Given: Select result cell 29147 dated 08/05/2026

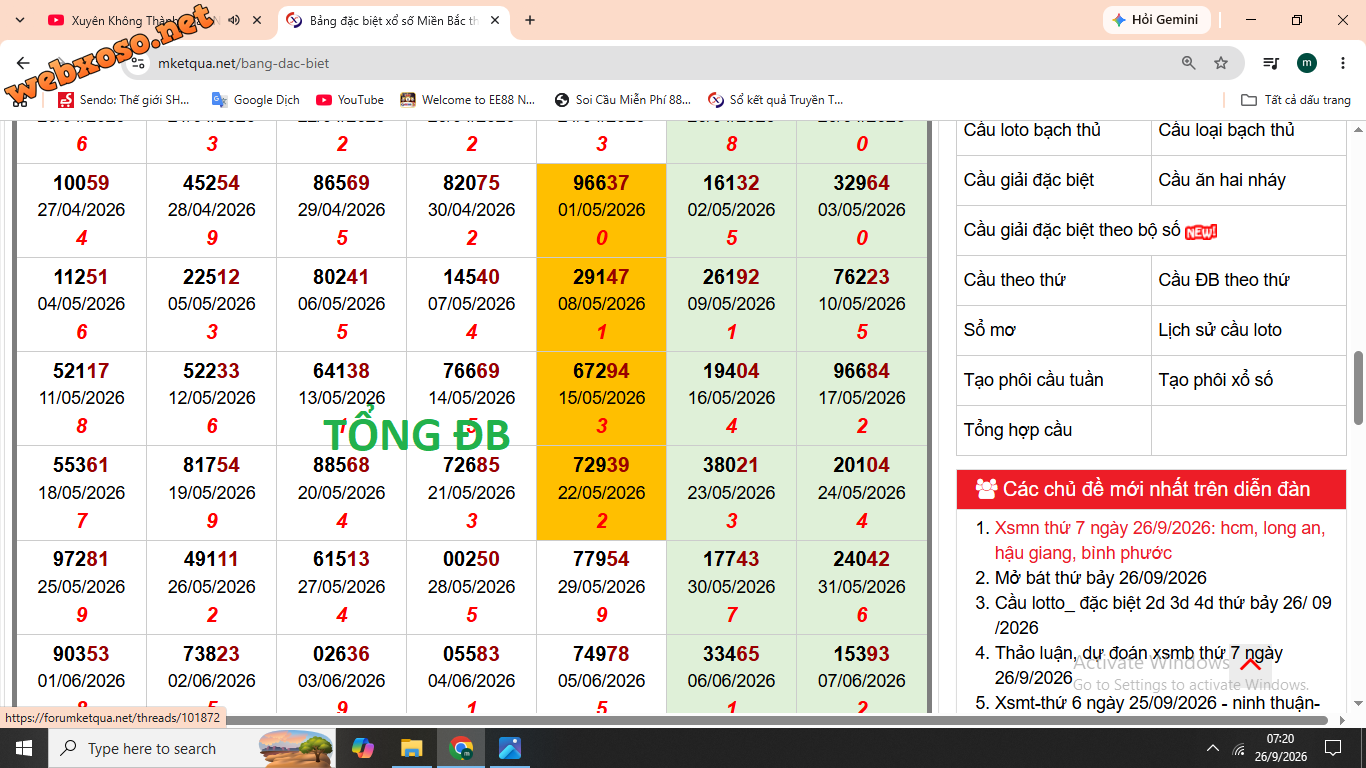Looking at the screenshot, I should [x=601, y=304].
